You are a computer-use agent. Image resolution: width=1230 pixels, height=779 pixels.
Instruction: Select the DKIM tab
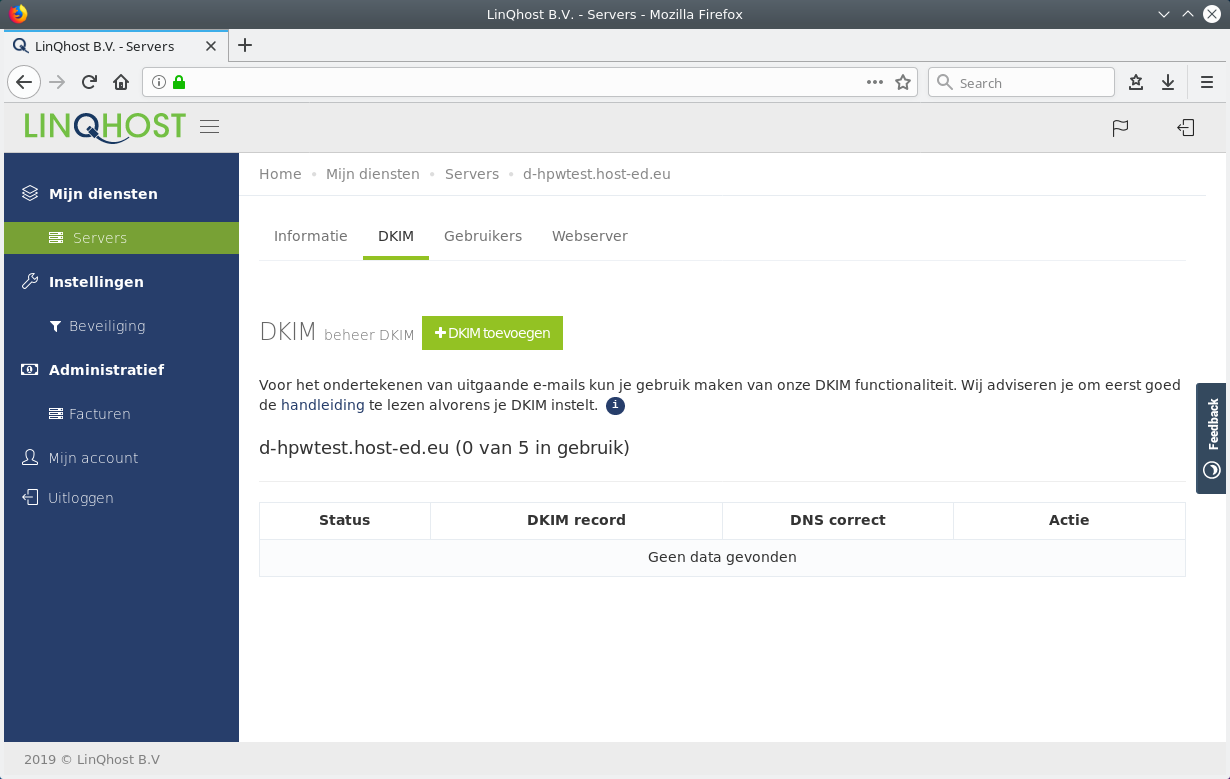click(396, 236)
